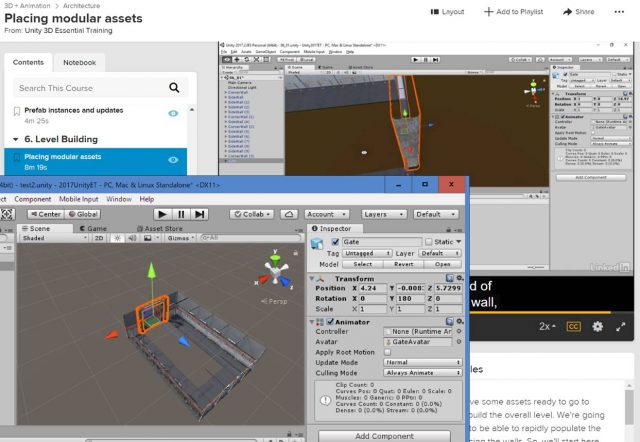Toggle the 2D scene view button

point(99,238)
